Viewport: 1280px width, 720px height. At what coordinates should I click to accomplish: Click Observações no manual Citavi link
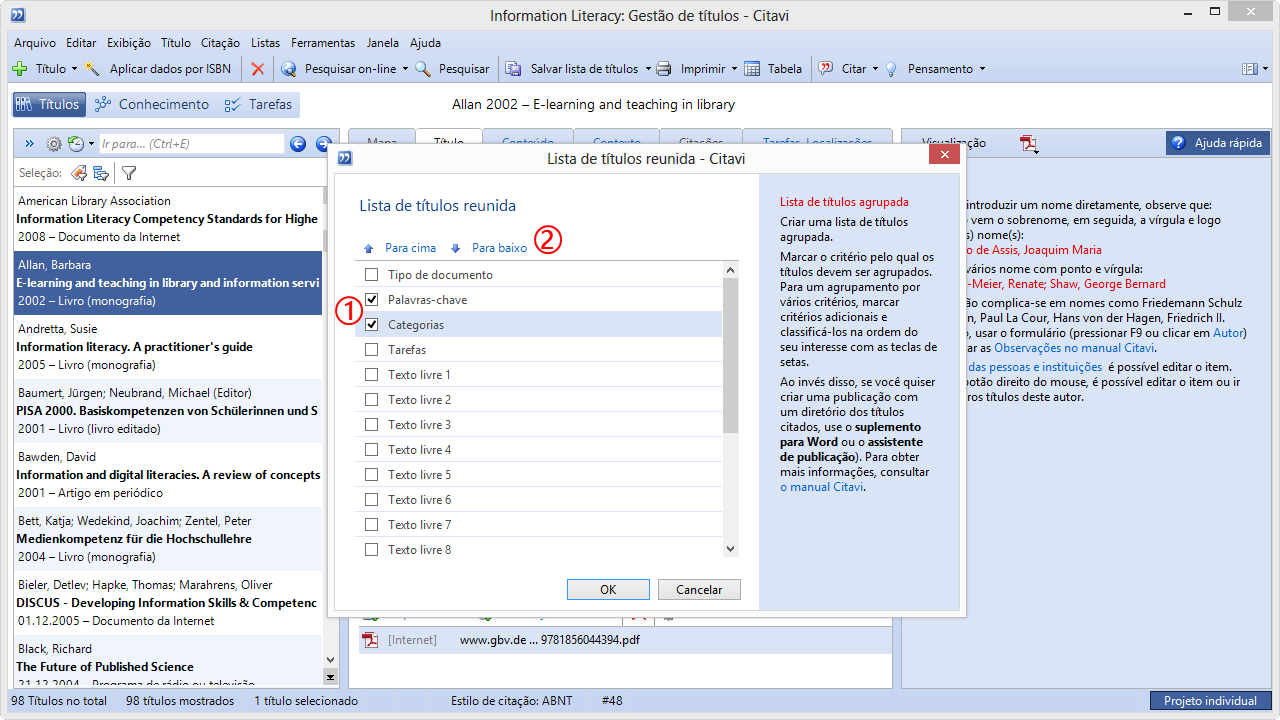[x=1074, y=348]
